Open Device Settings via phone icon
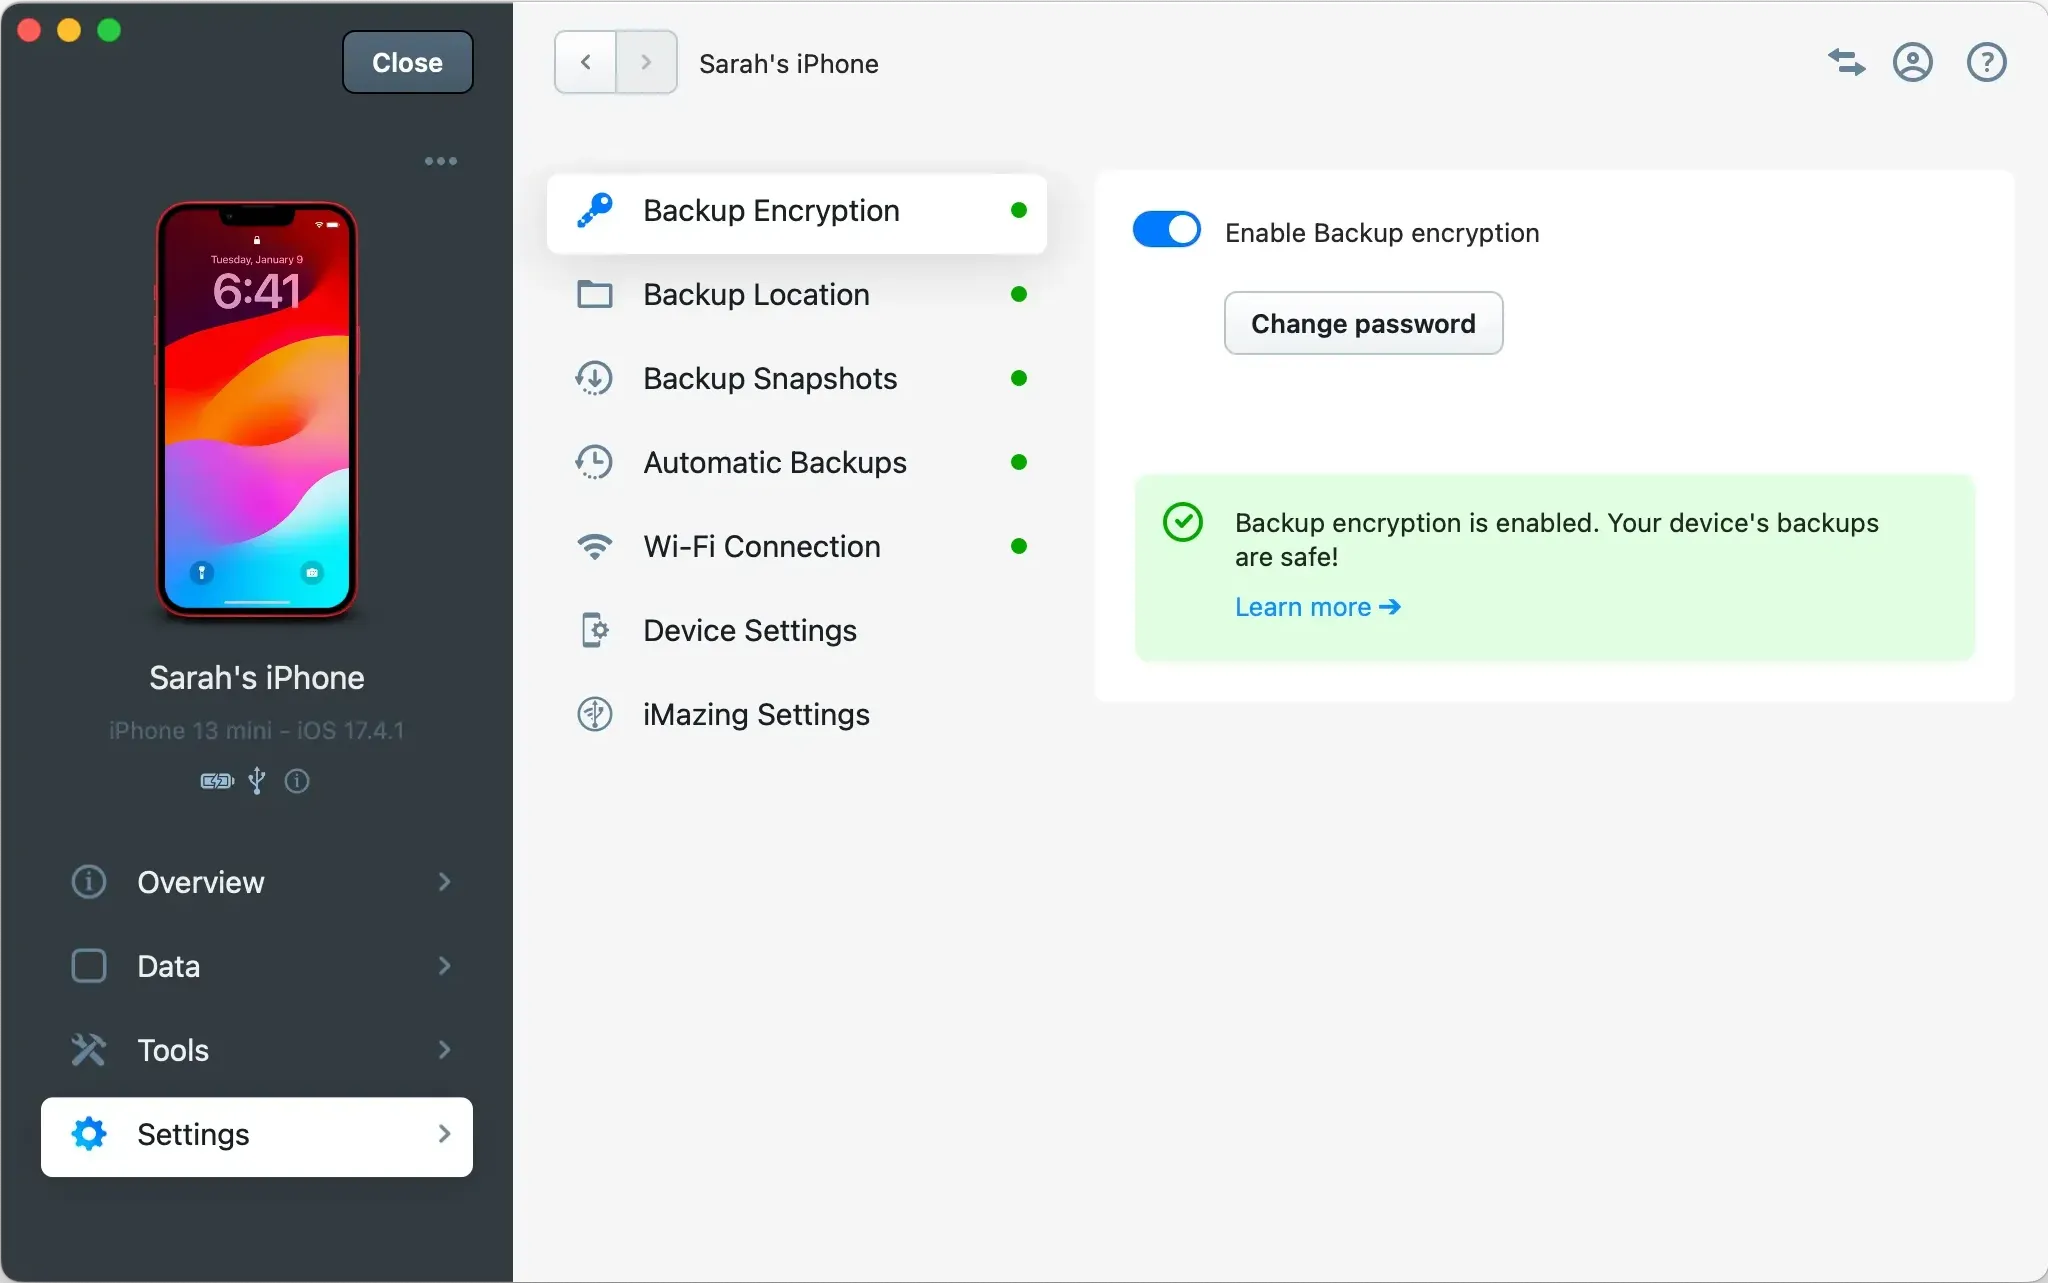2048x1283 pixels. [594, 630]
